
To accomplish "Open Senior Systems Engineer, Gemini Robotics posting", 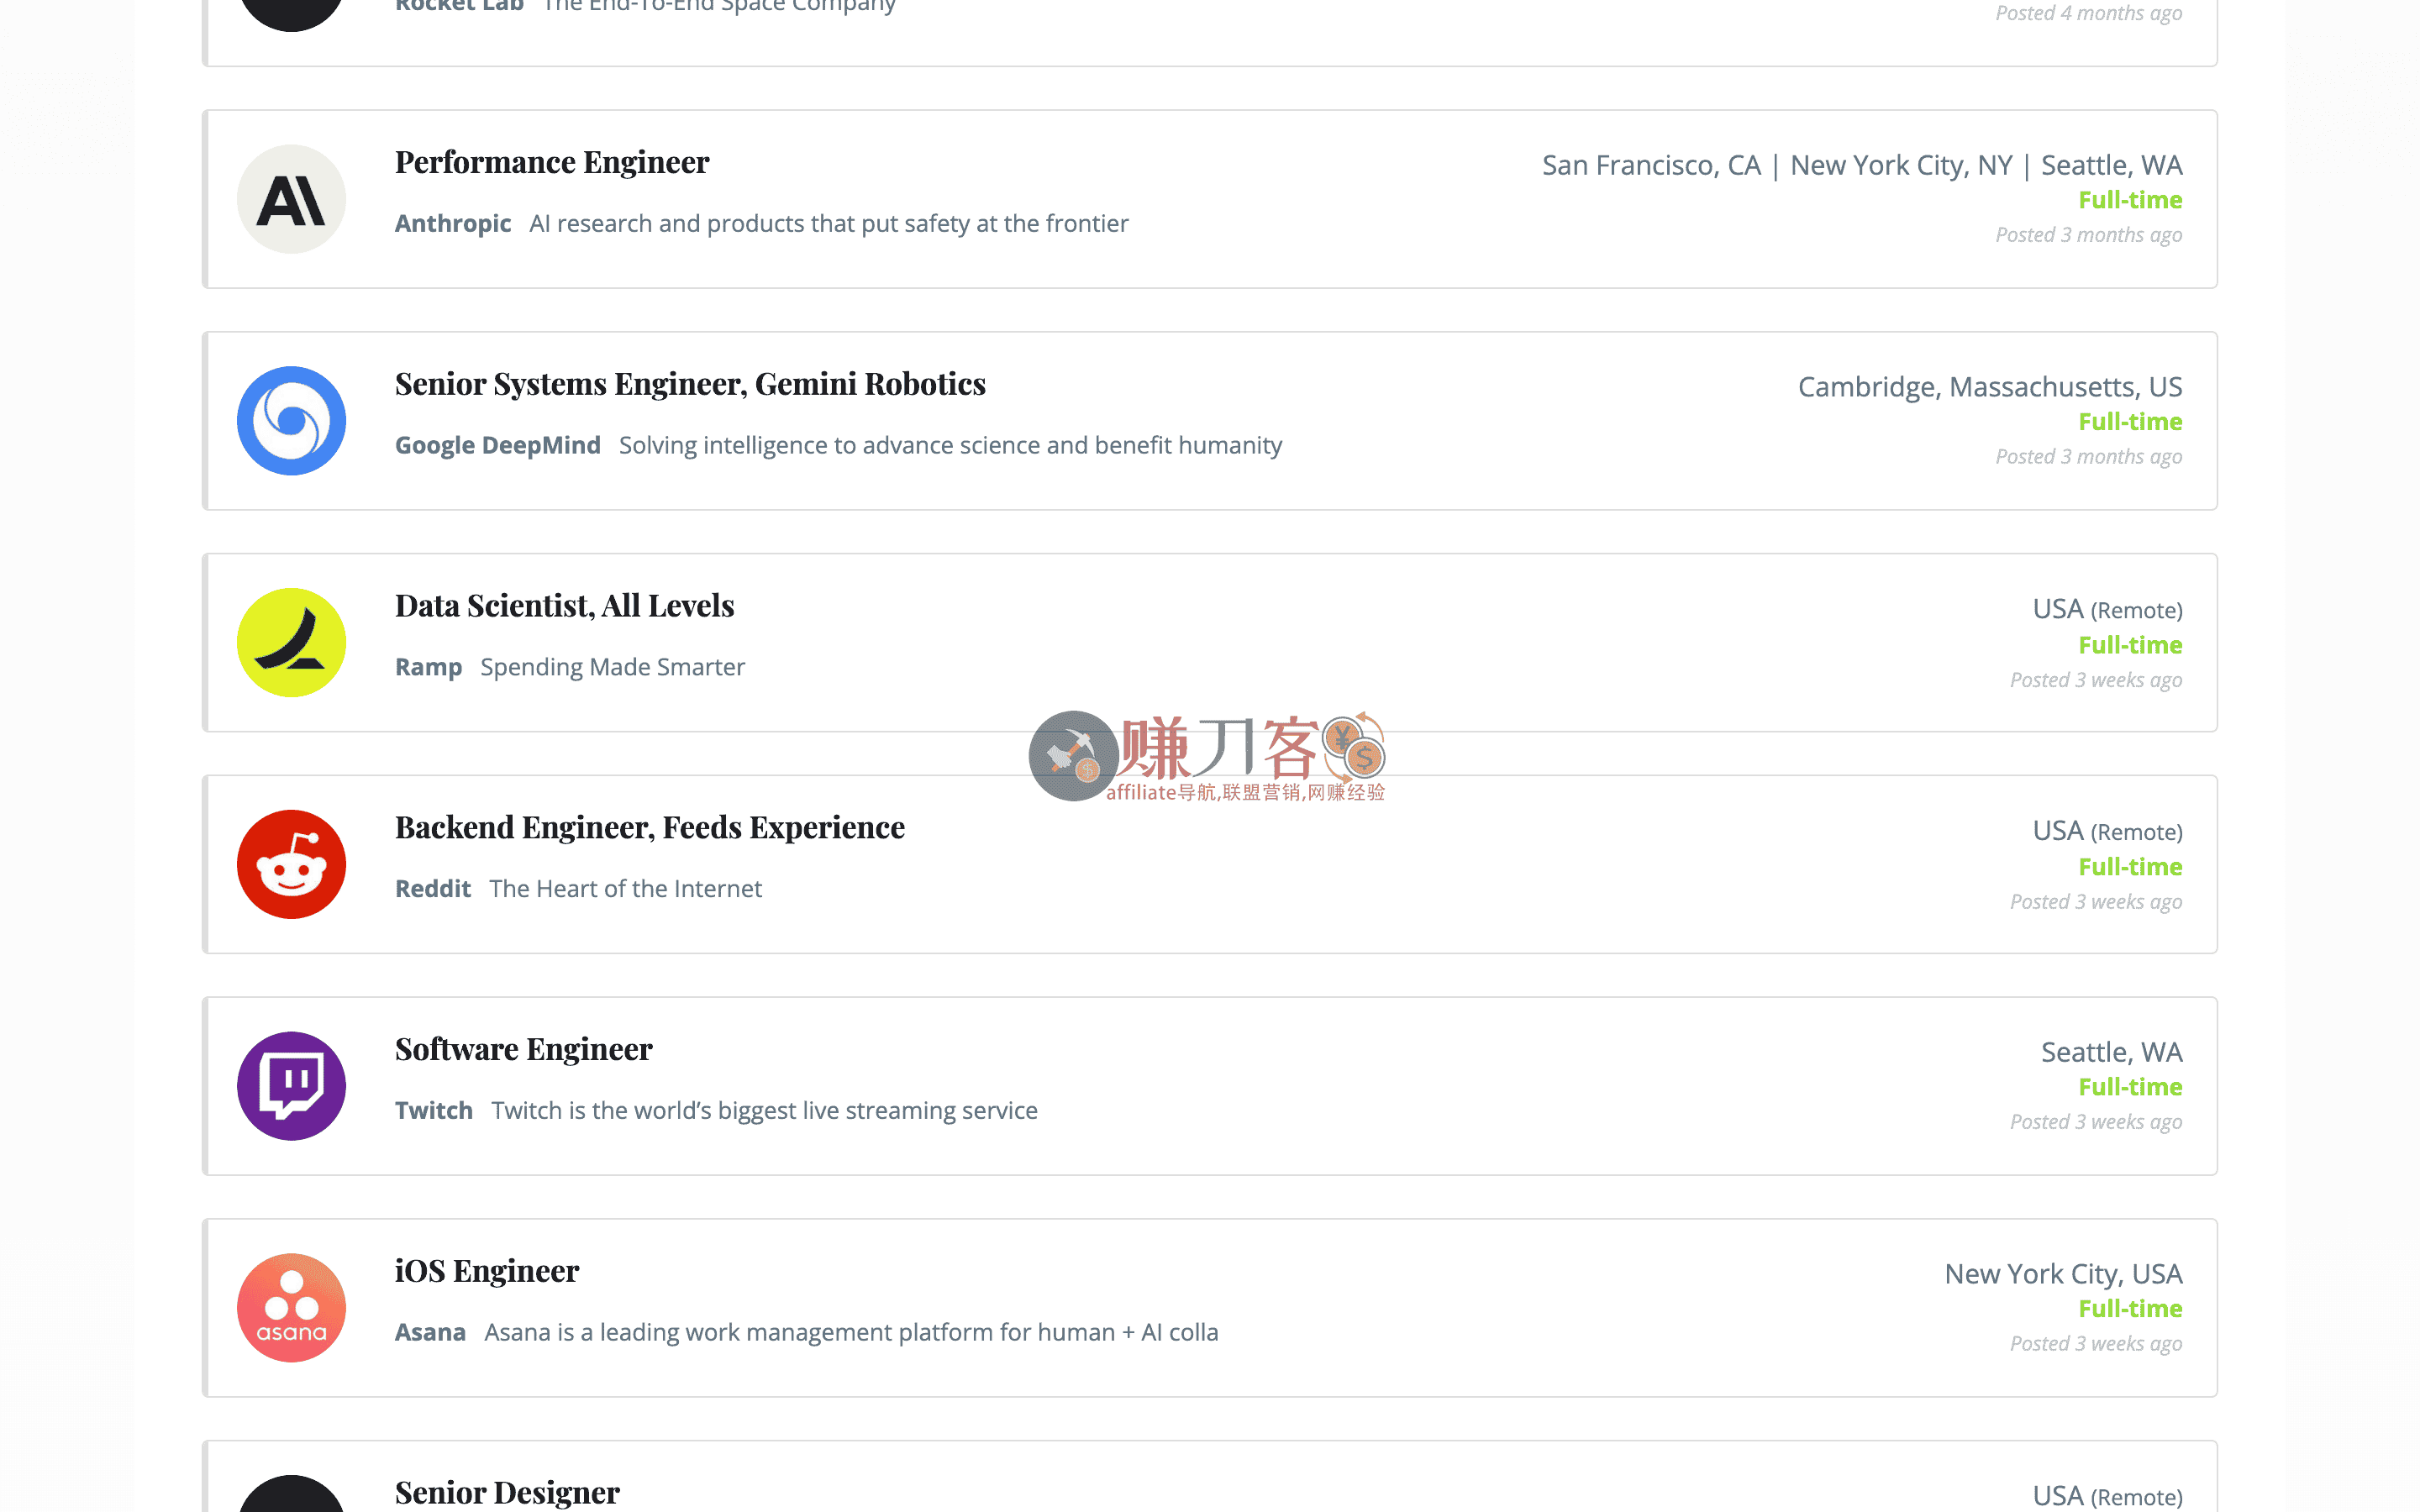I will 690,384.
